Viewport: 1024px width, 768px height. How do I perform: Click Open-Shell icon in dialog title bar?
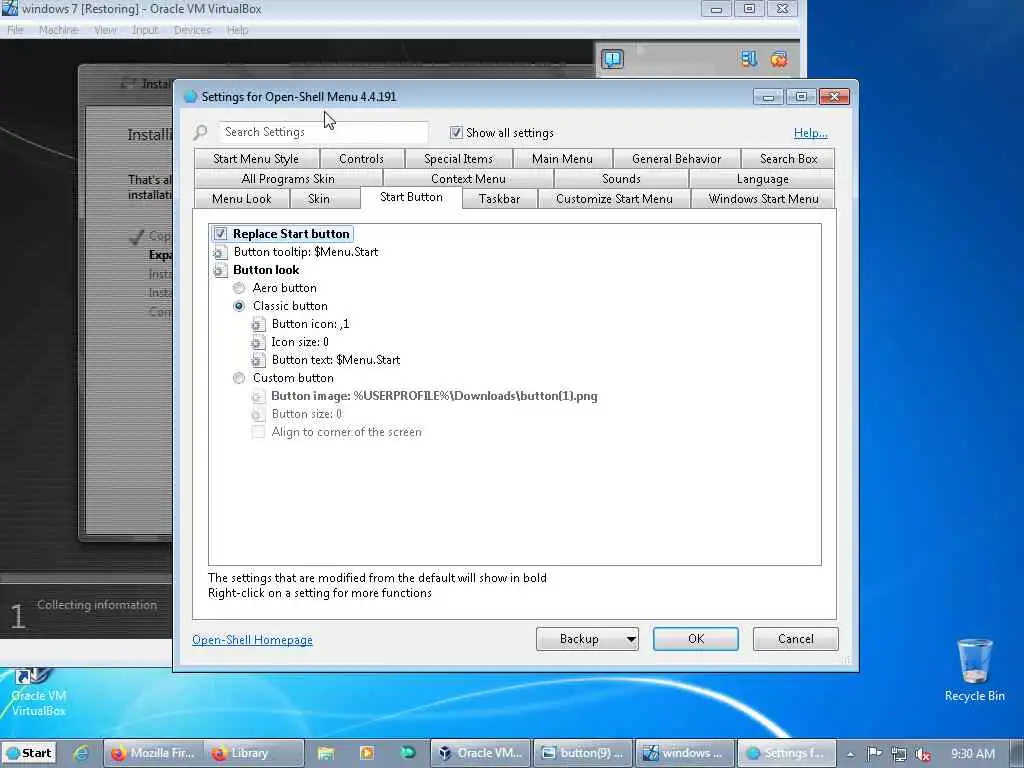(190, 97)
